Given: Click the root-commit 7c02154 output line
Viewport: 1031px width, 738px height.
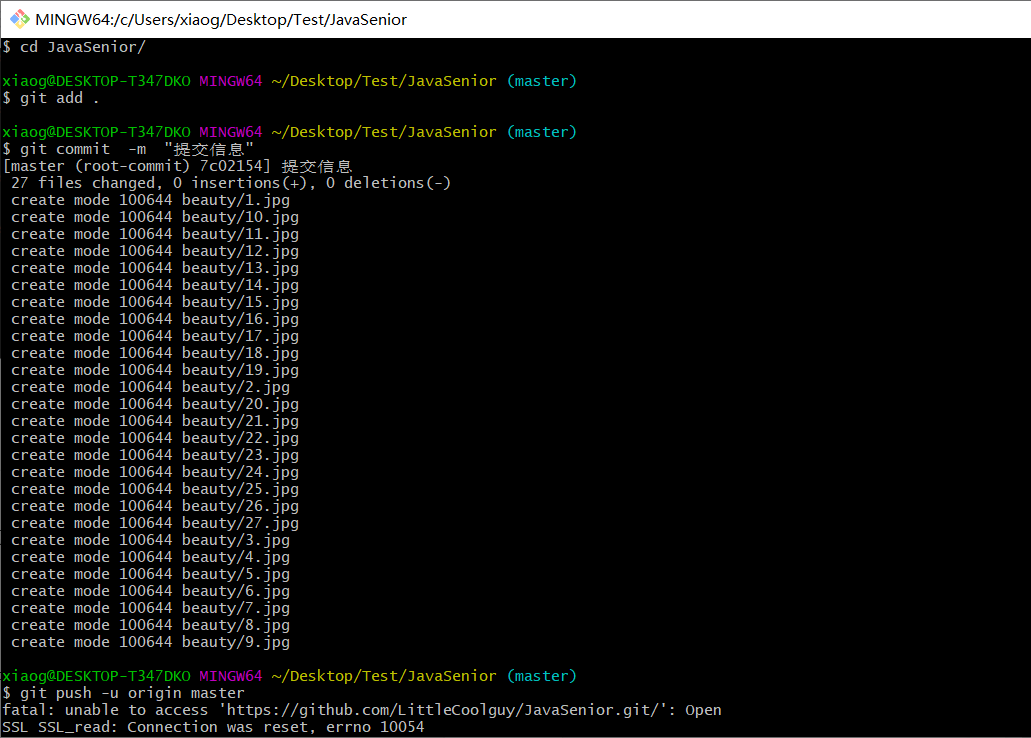Looking at the screenshot, I should pyautogui.click(x=178, y=166).
